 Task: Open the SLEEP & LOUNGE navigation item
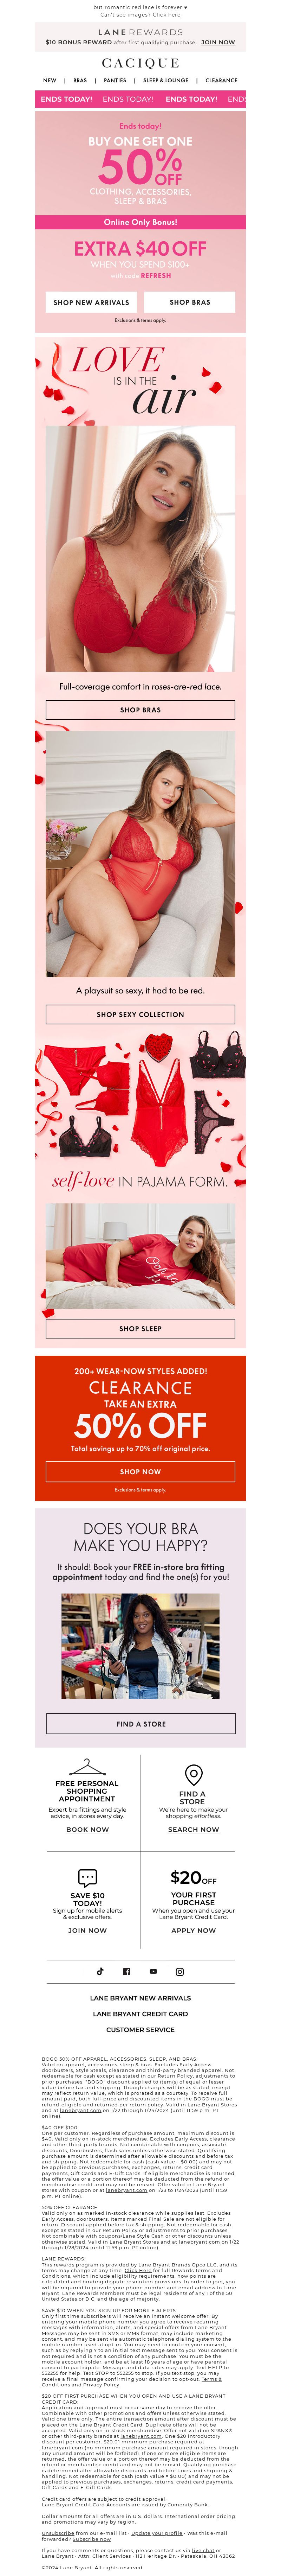(x=165, y=80)
